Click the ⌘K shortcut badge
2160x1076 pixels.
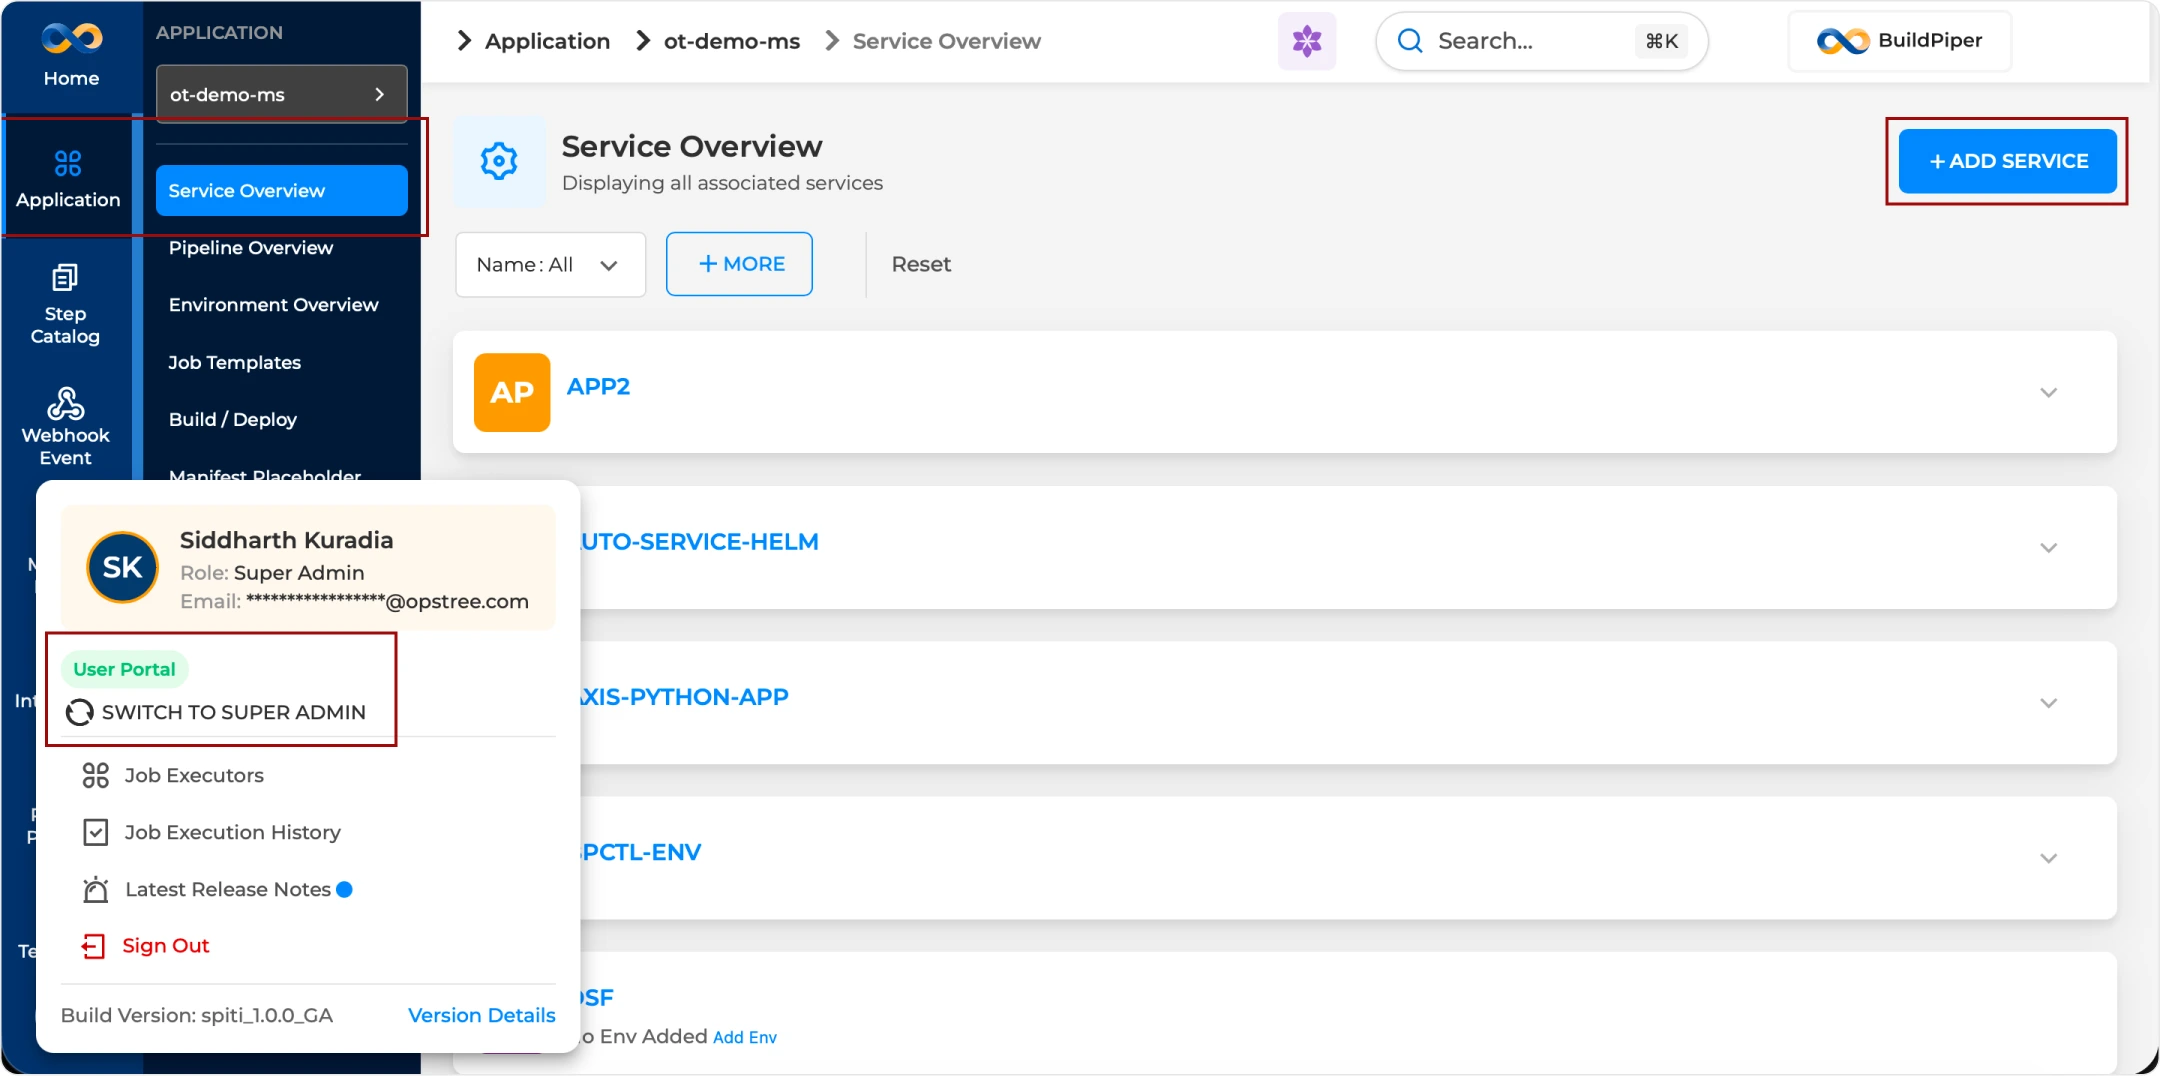tap(1661, 41)
